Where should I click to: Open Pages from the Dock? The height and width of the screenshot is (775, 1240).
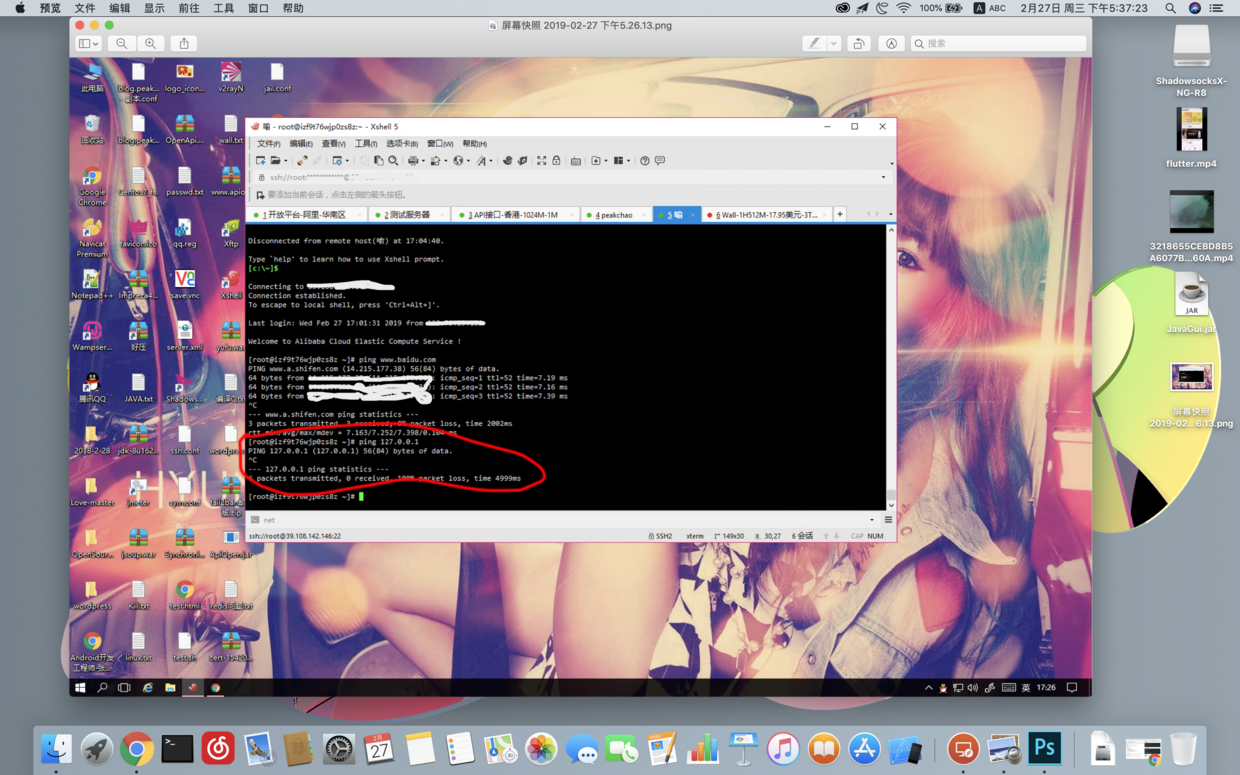point(662,748)
